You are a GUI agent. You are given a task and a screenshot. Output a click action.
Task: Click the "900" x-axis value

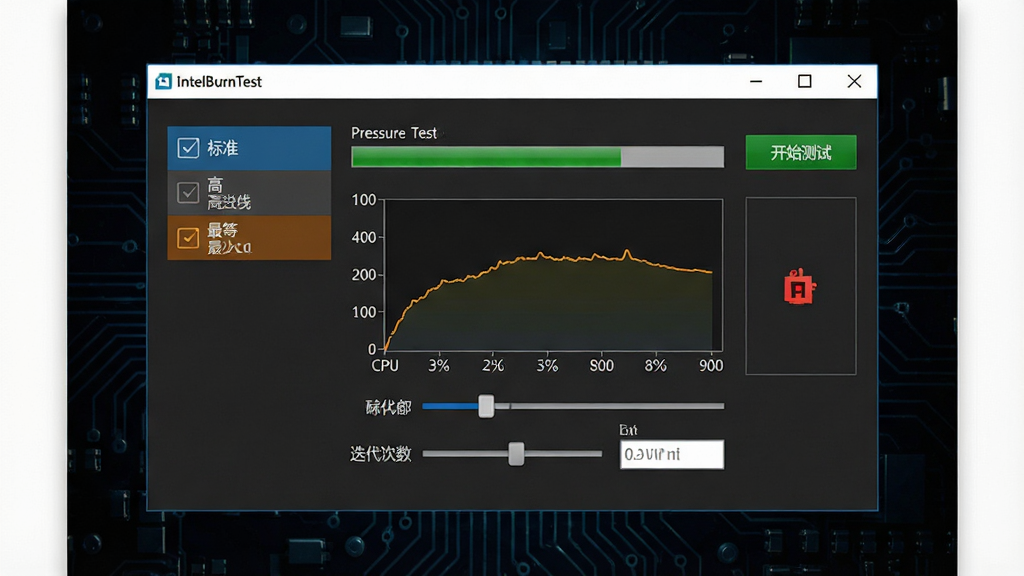tap(711, 366)
